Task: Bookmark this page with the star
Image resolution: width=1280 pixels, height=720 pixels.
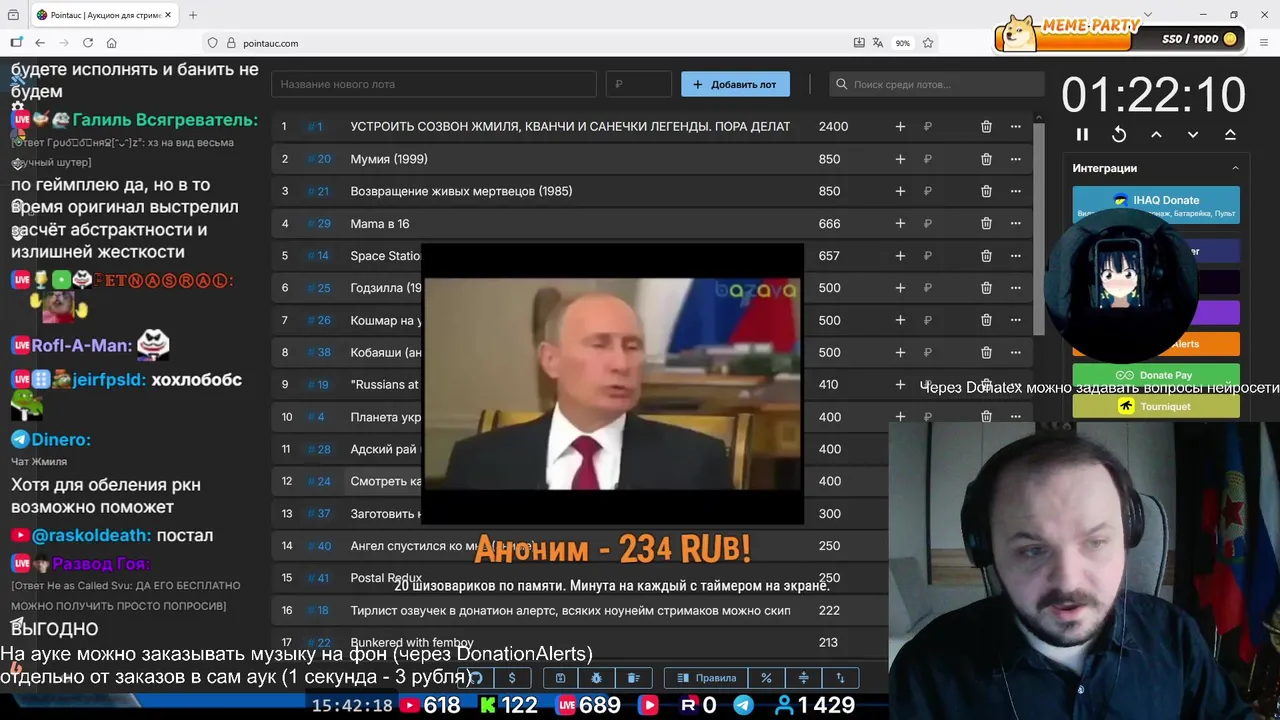Action: 928,43
